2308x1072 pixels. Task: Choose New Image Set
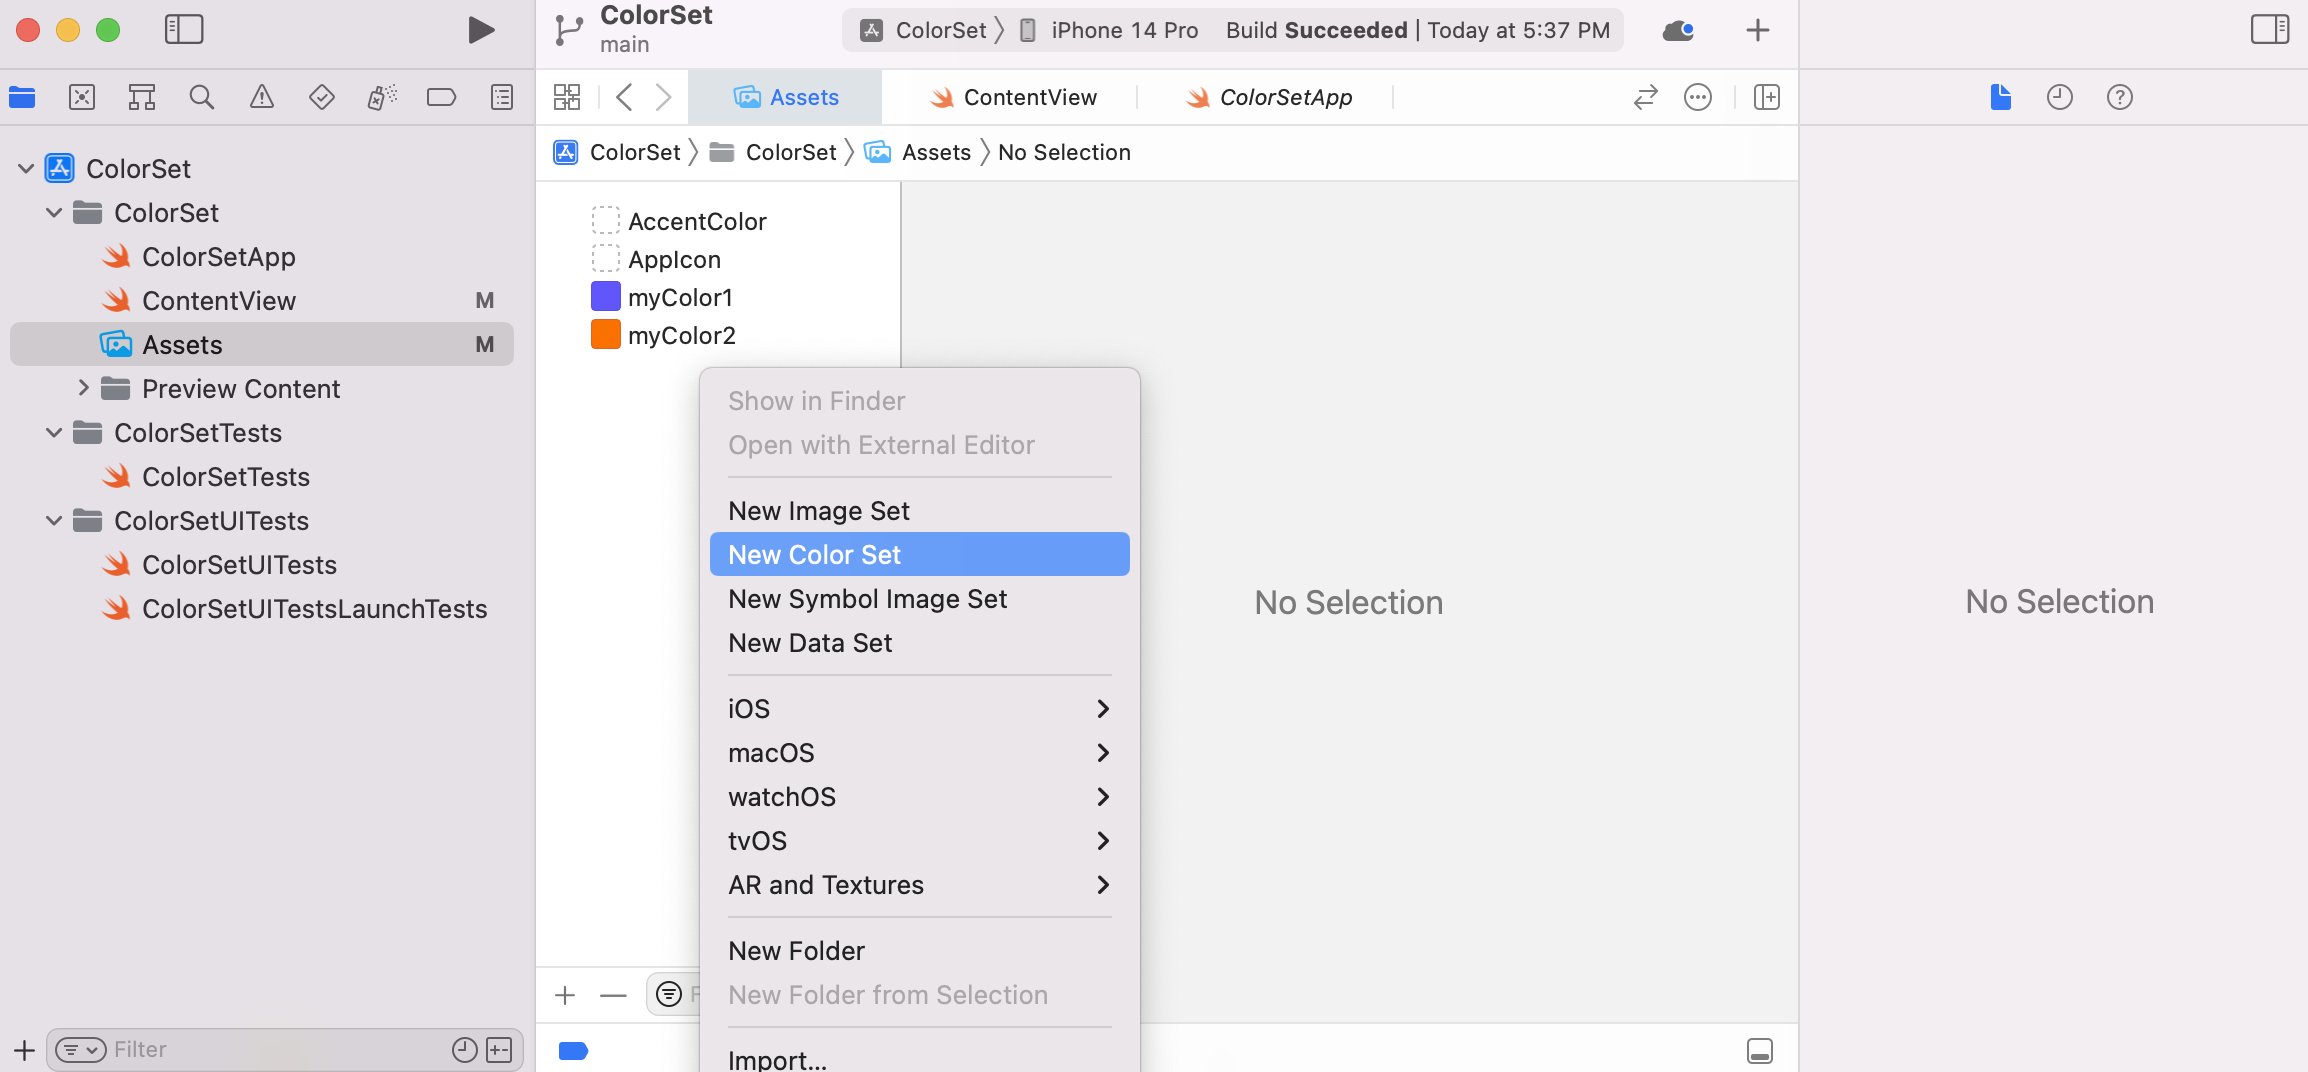(919, 511)
